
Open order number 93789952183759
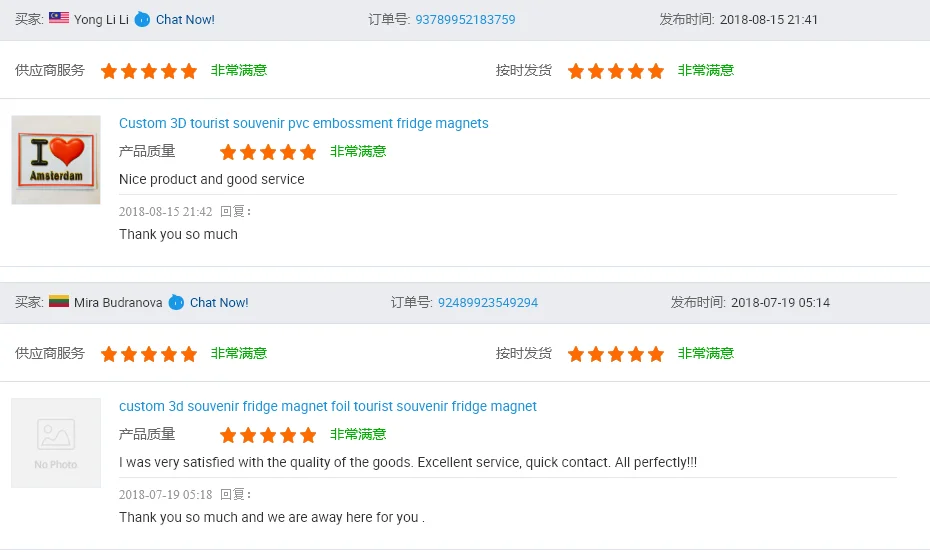pyautogui.click(x=465, y=19)
